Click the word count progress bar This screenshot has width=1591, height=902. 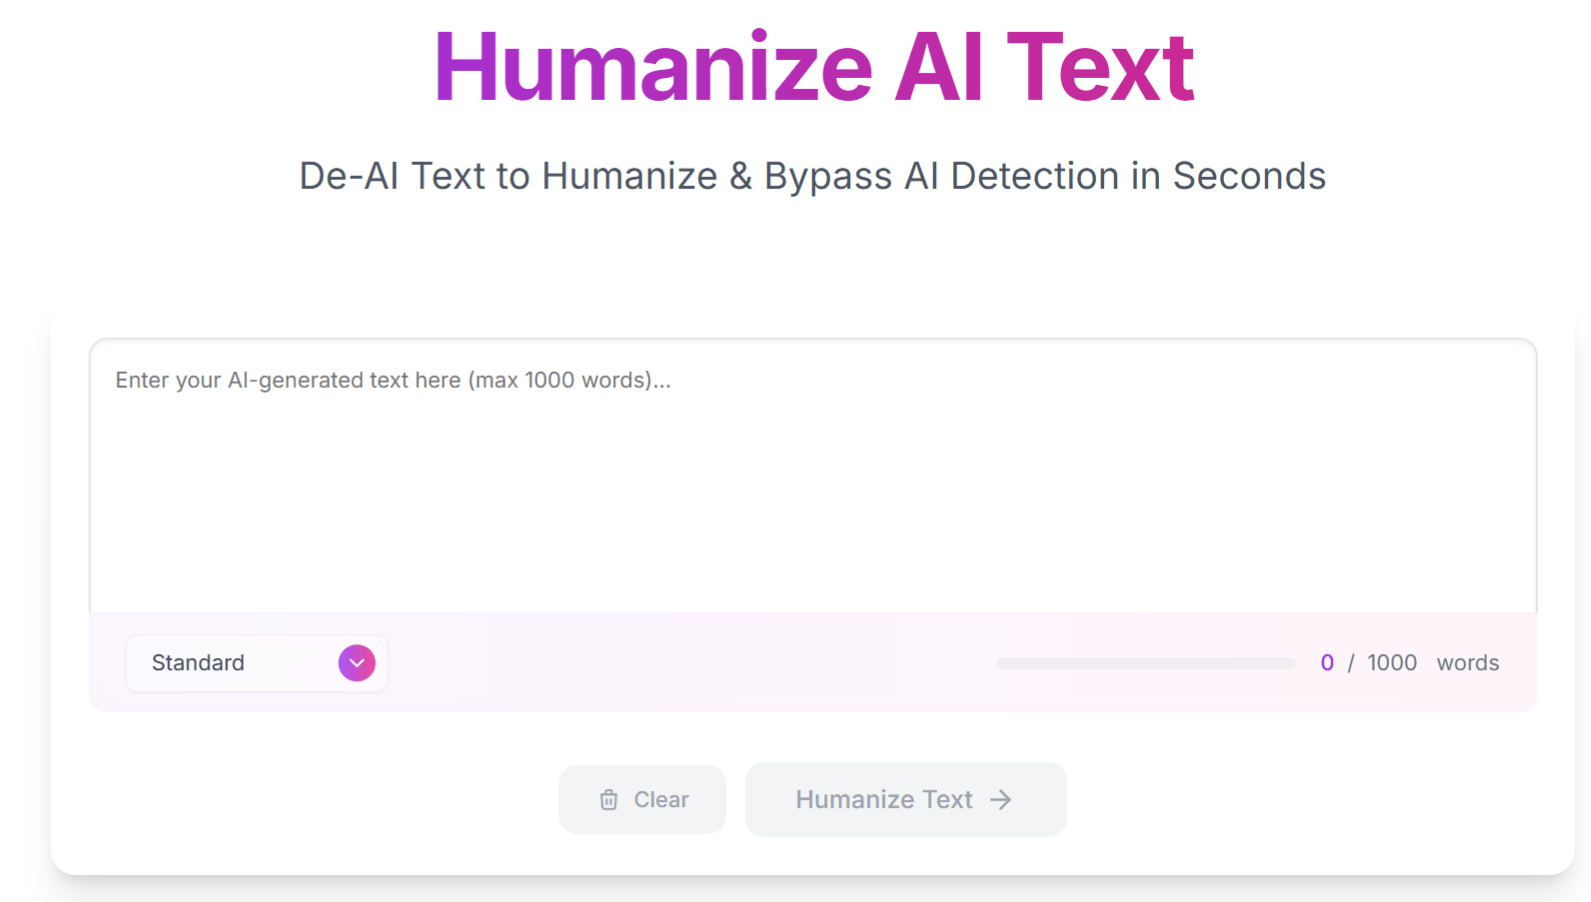(1145, 663)
